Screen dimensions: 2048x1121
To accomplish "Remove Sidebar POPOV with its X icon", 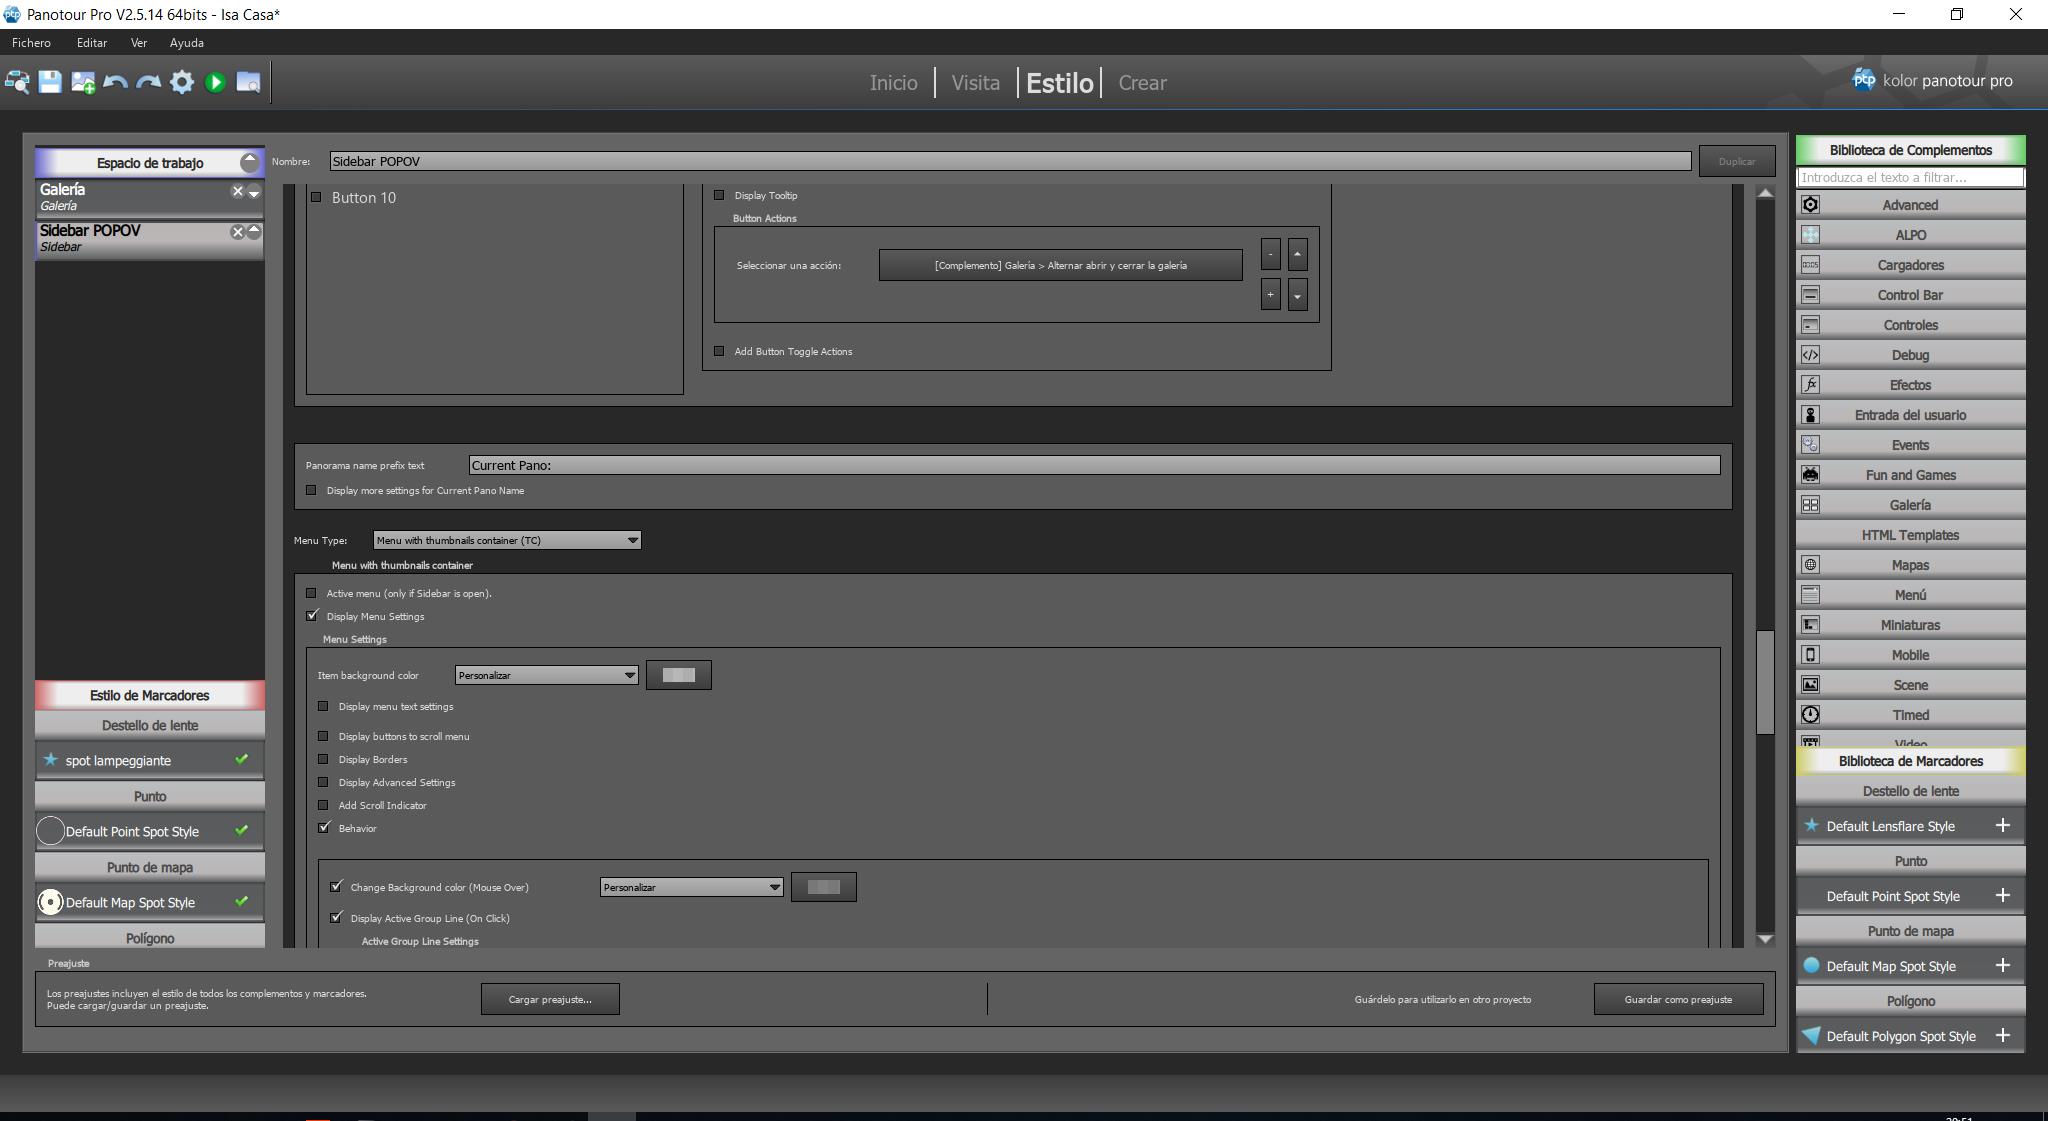I will (237, 232).
